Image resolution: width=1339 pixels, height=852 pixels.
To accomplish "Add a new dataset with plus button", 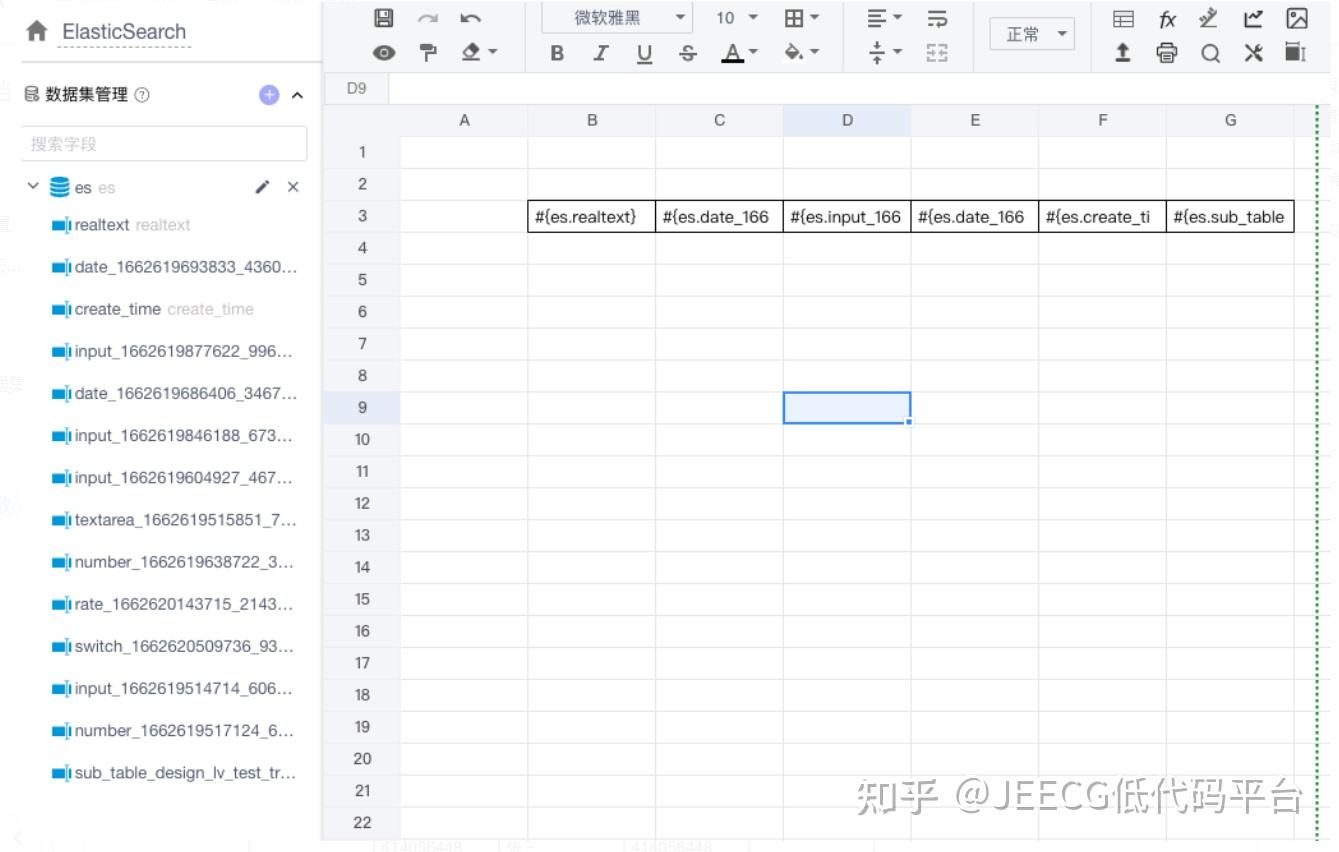I will tap(269, 95).
